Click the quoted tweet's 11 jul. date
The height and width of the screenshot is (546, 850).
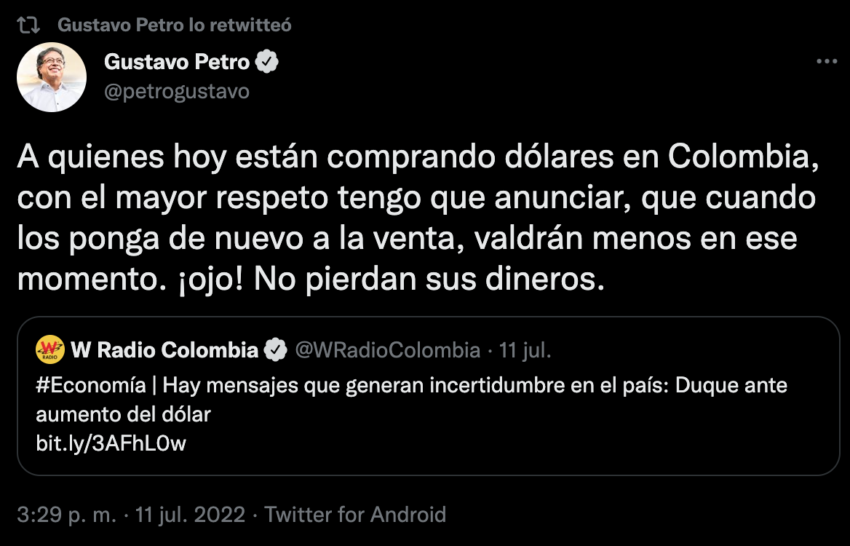tap(525, 350)
